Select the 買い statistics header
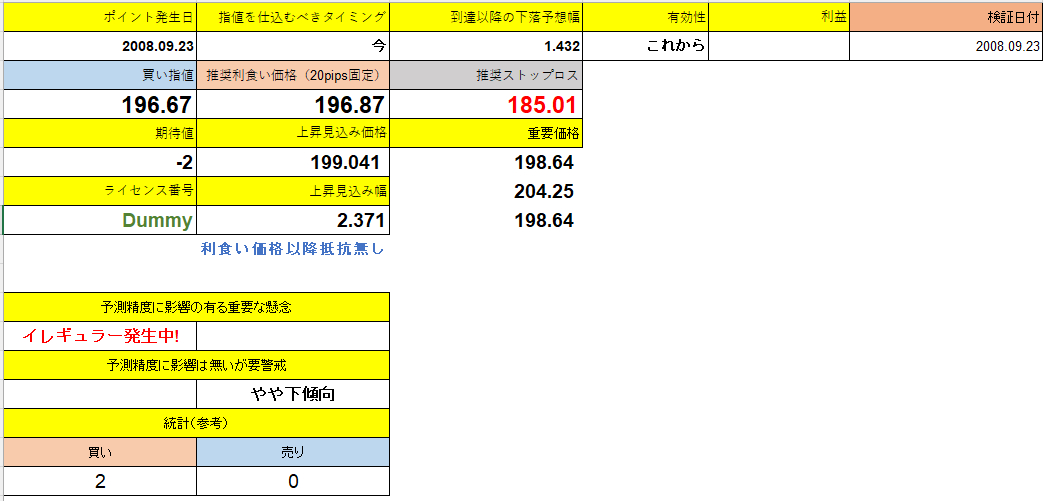 [x=100, y=452]
